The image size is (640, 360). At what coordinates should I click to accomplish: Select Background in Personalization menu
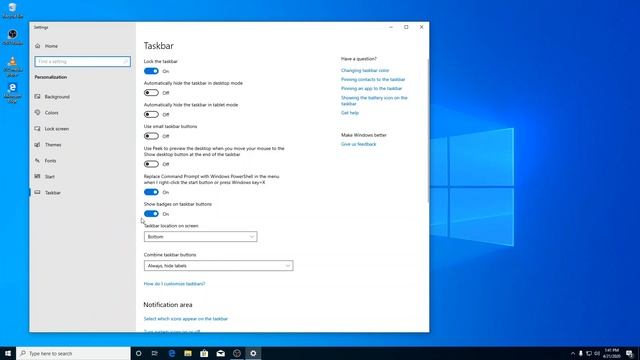(x=57, y=97)
